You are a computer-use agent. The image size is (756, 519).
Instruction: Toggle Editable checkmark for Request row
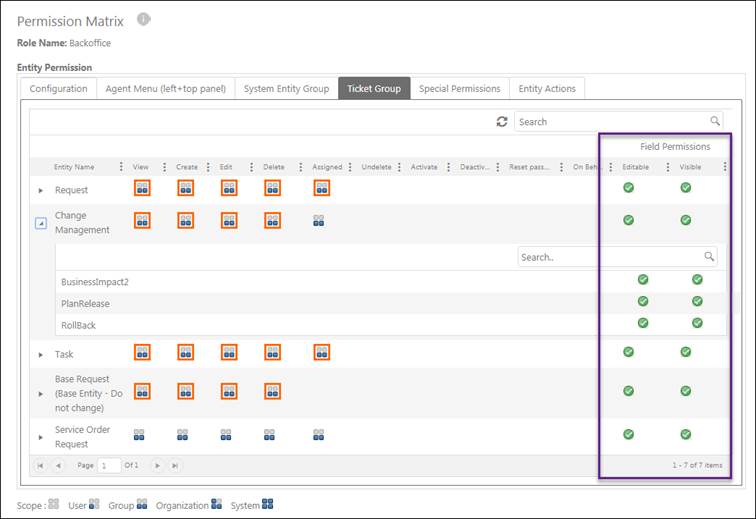(x=628, y=187)
